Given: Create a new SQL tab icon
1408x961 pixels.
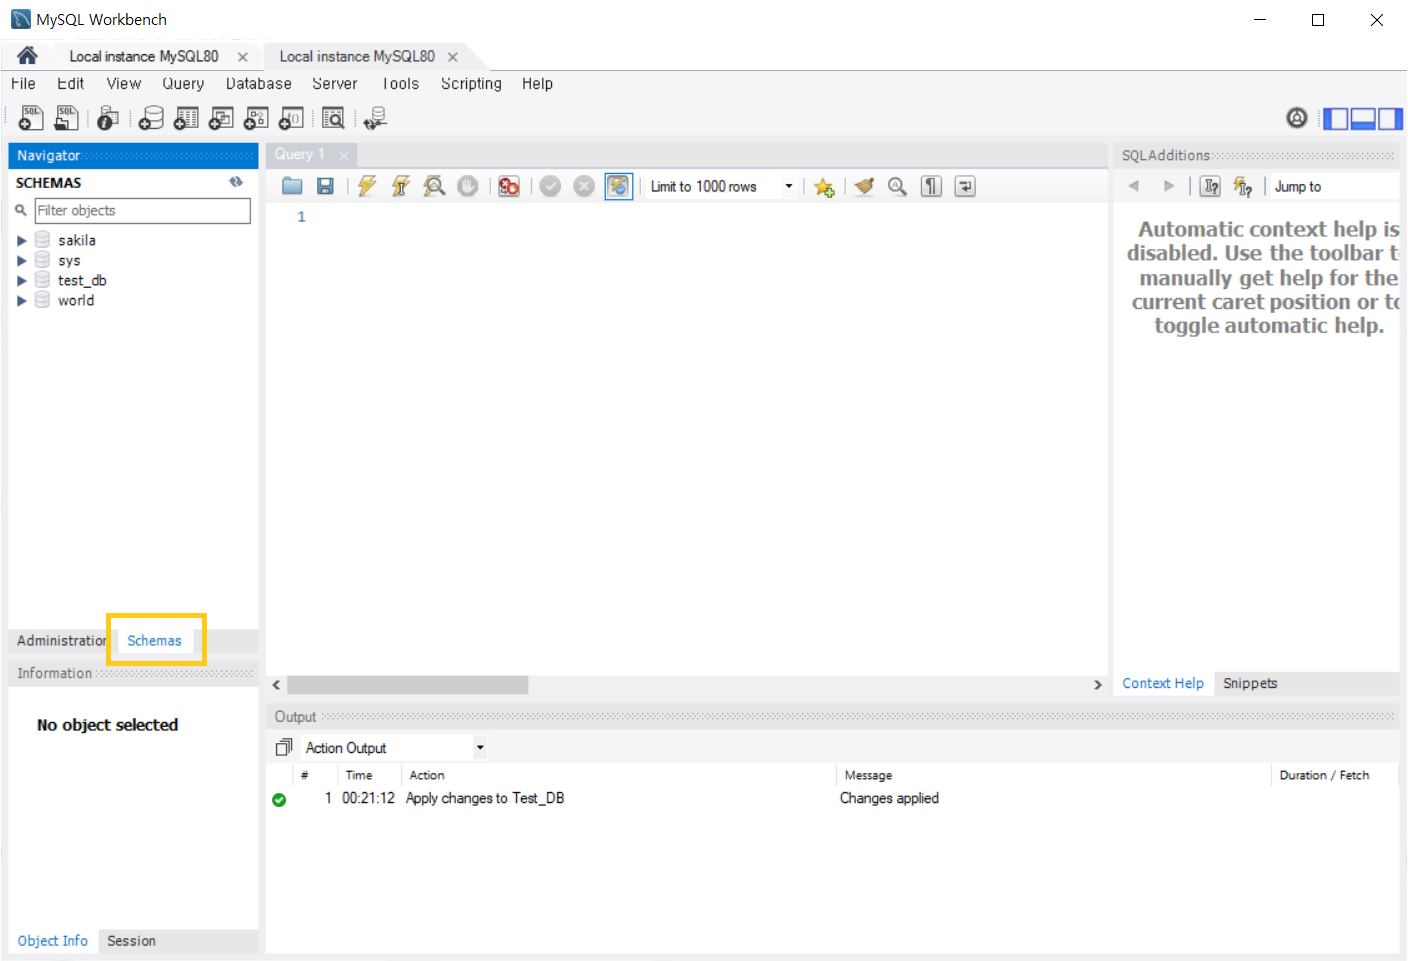Looking at the screenshot, I should click(x=31, y=118).
